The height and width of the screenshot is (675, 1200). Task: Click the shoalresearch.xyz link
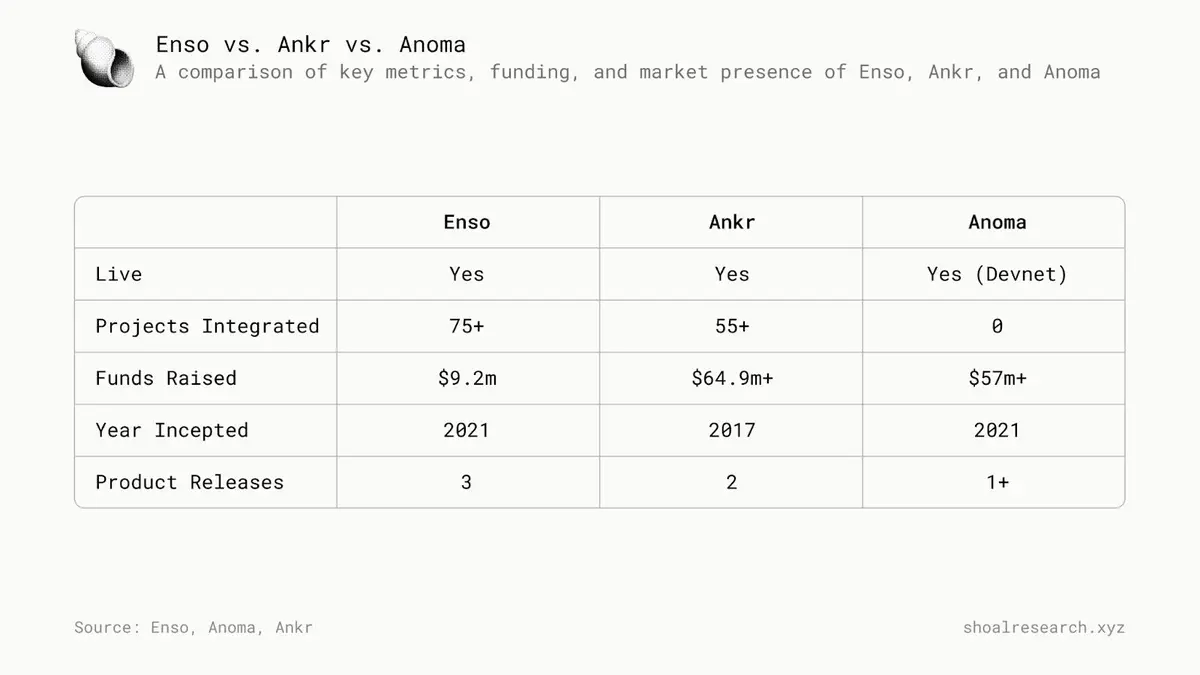[1043, 627]
